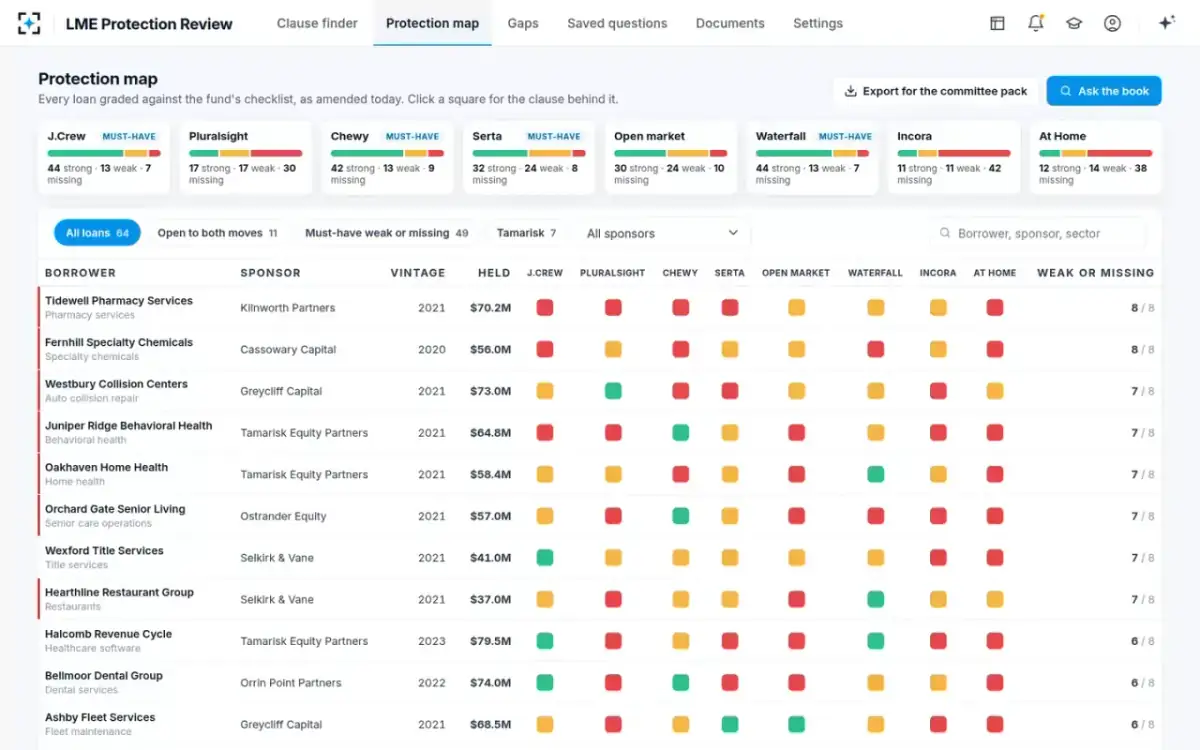Click the Borrower, sponsor, sector search field
1200x750 pixels.
pyautogui.click(x=1037, y=233)
